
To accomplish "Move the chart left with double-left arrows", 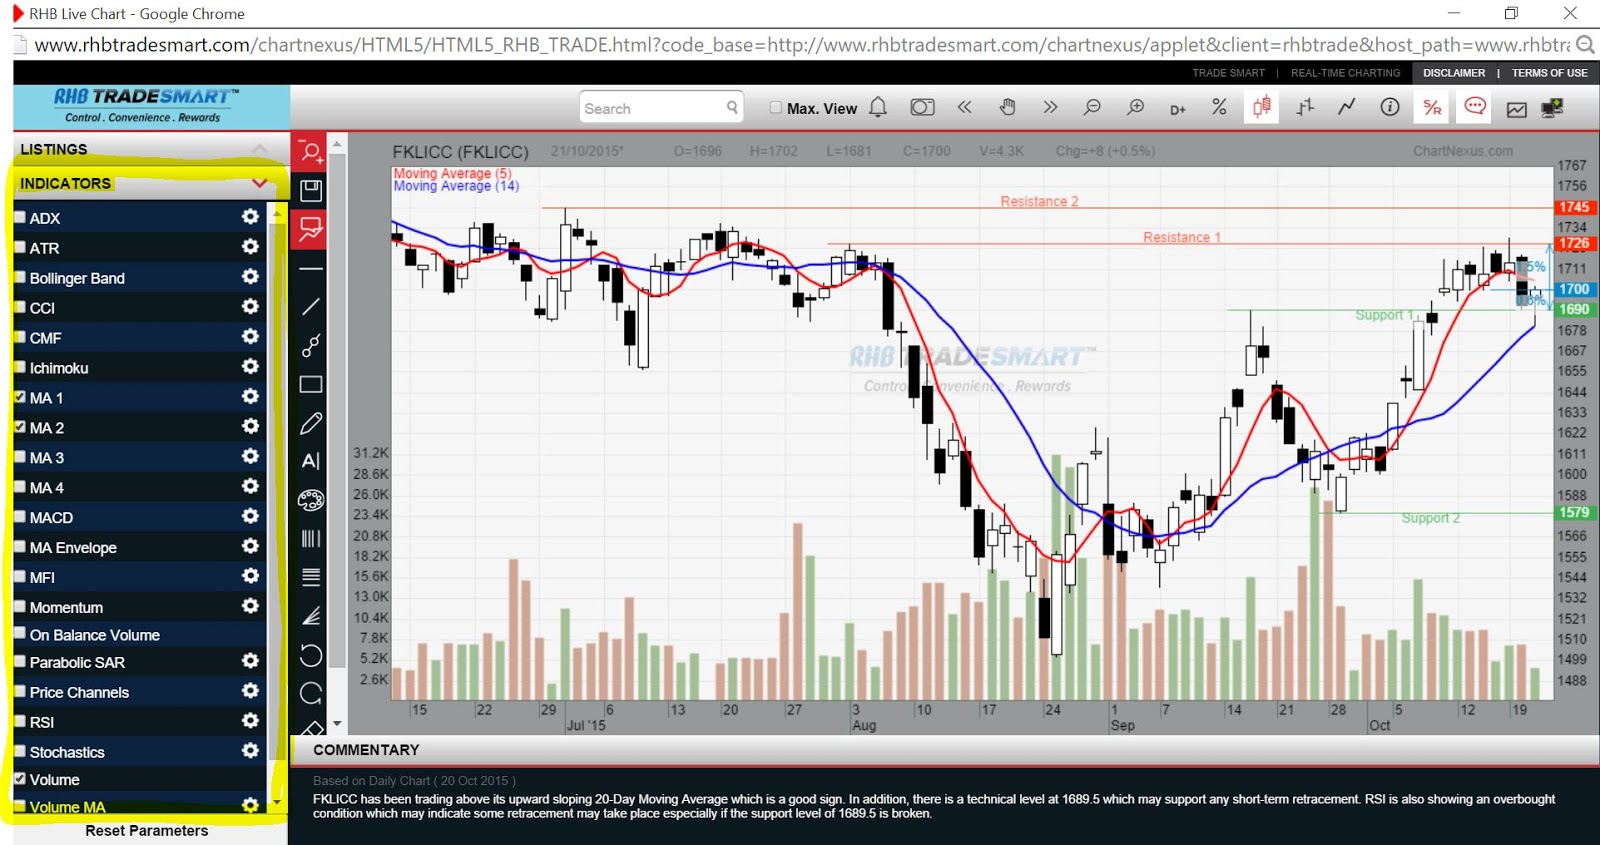I will 964,107.
